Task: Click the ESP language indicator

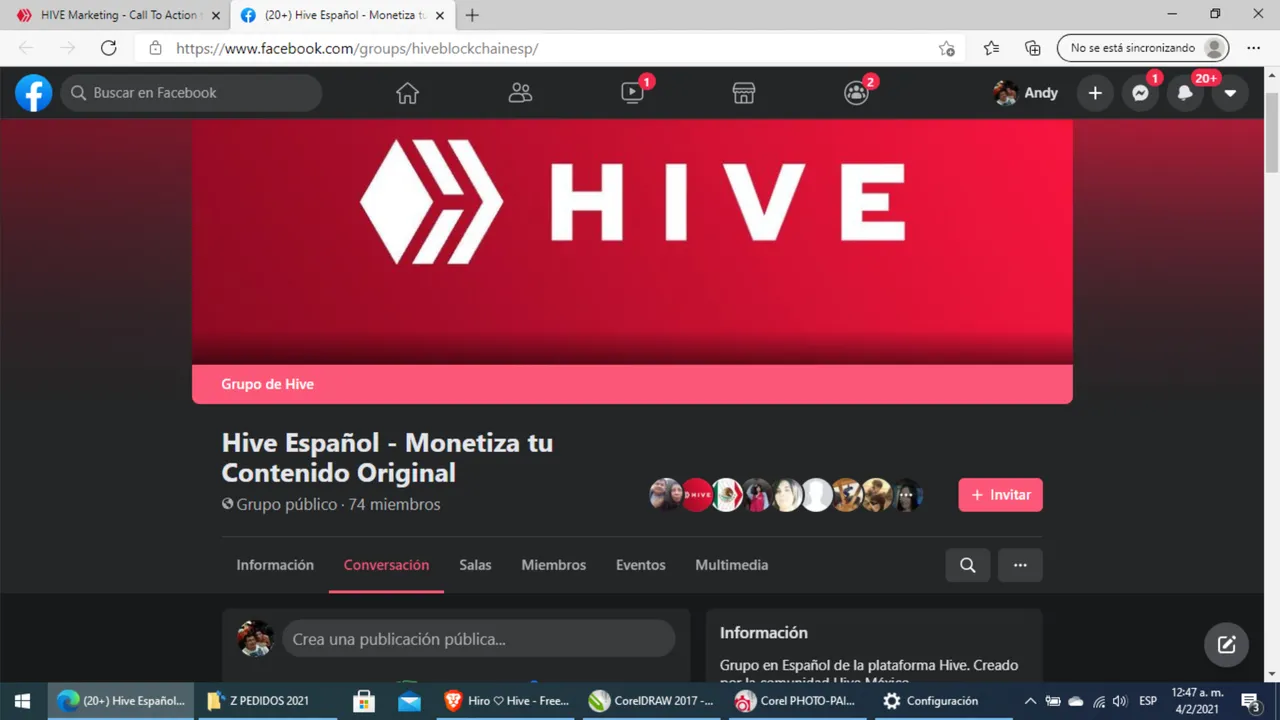Action: 1148,701
